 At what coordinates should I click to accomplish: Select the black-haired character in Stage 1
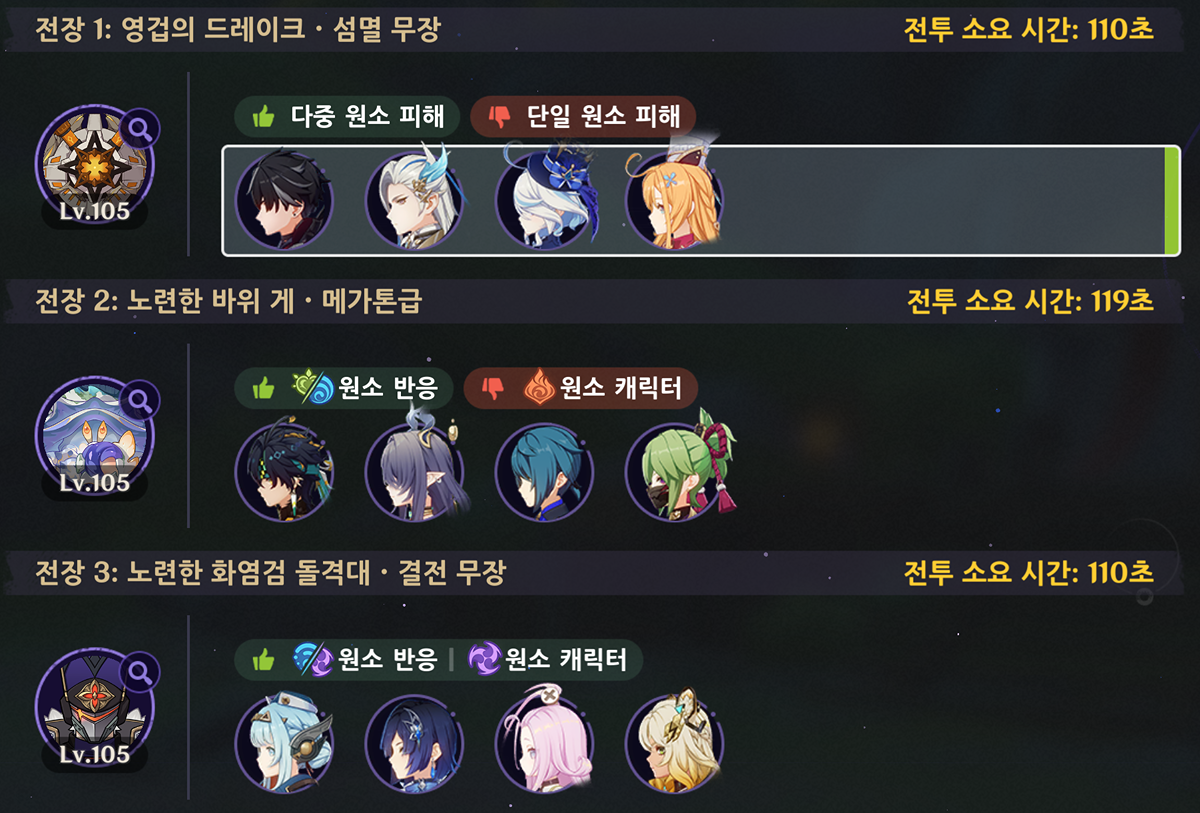[x=284, y=200]
